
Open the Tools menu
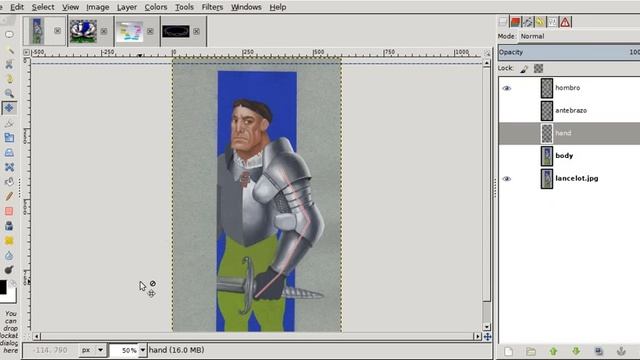pyautogui.click(x=184, y=7)
